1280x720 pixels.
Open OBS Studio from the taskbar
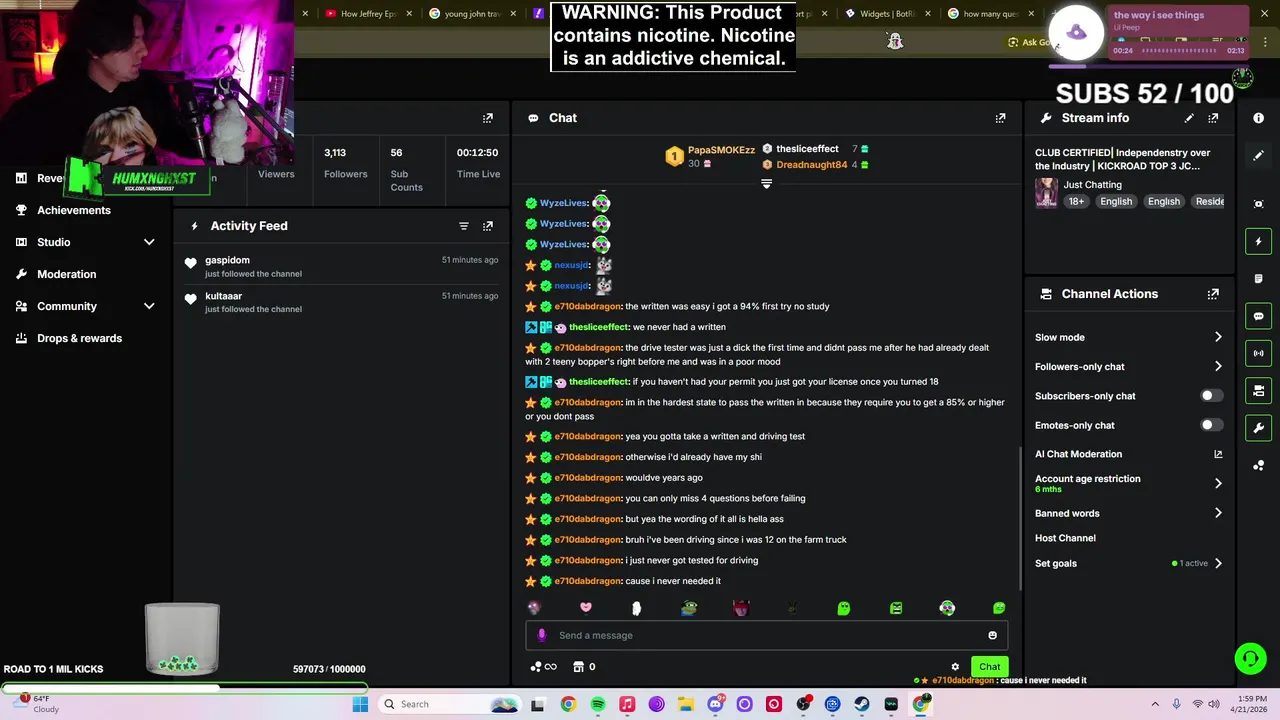pos(803,704)
